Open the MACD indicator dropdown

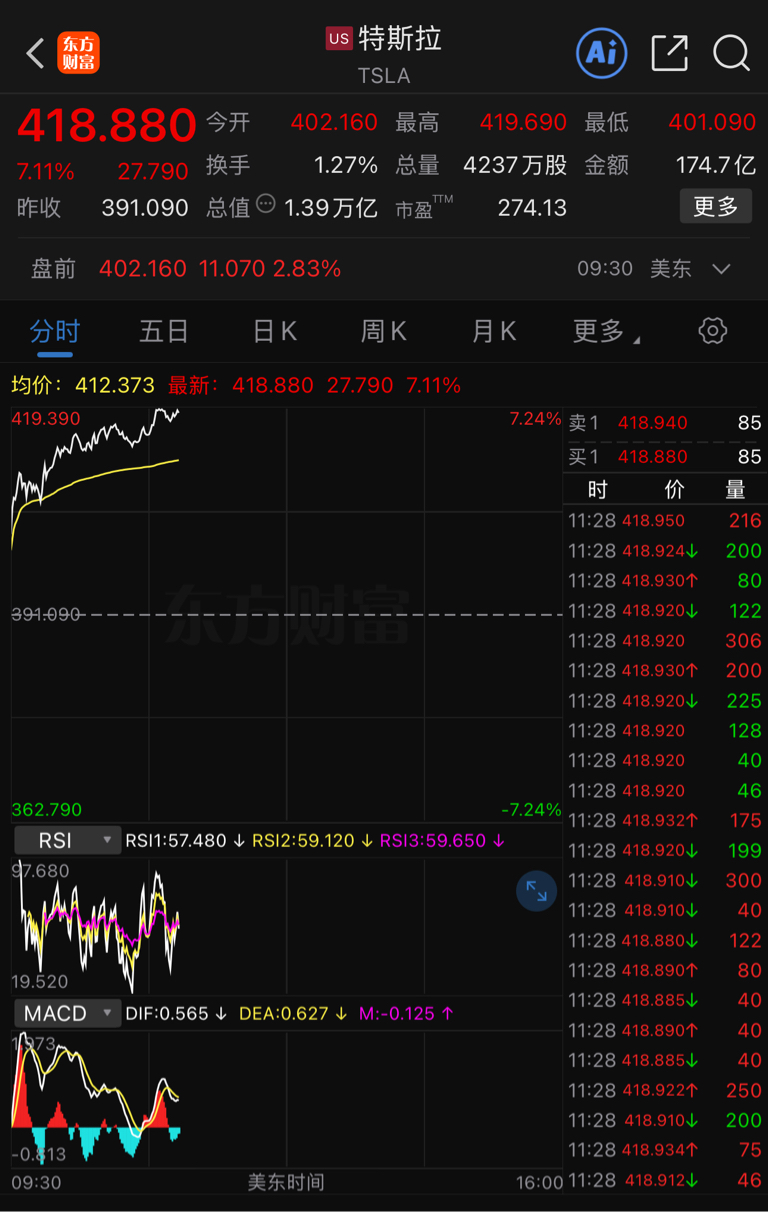pyautogui.click(x=67, y=1013)
